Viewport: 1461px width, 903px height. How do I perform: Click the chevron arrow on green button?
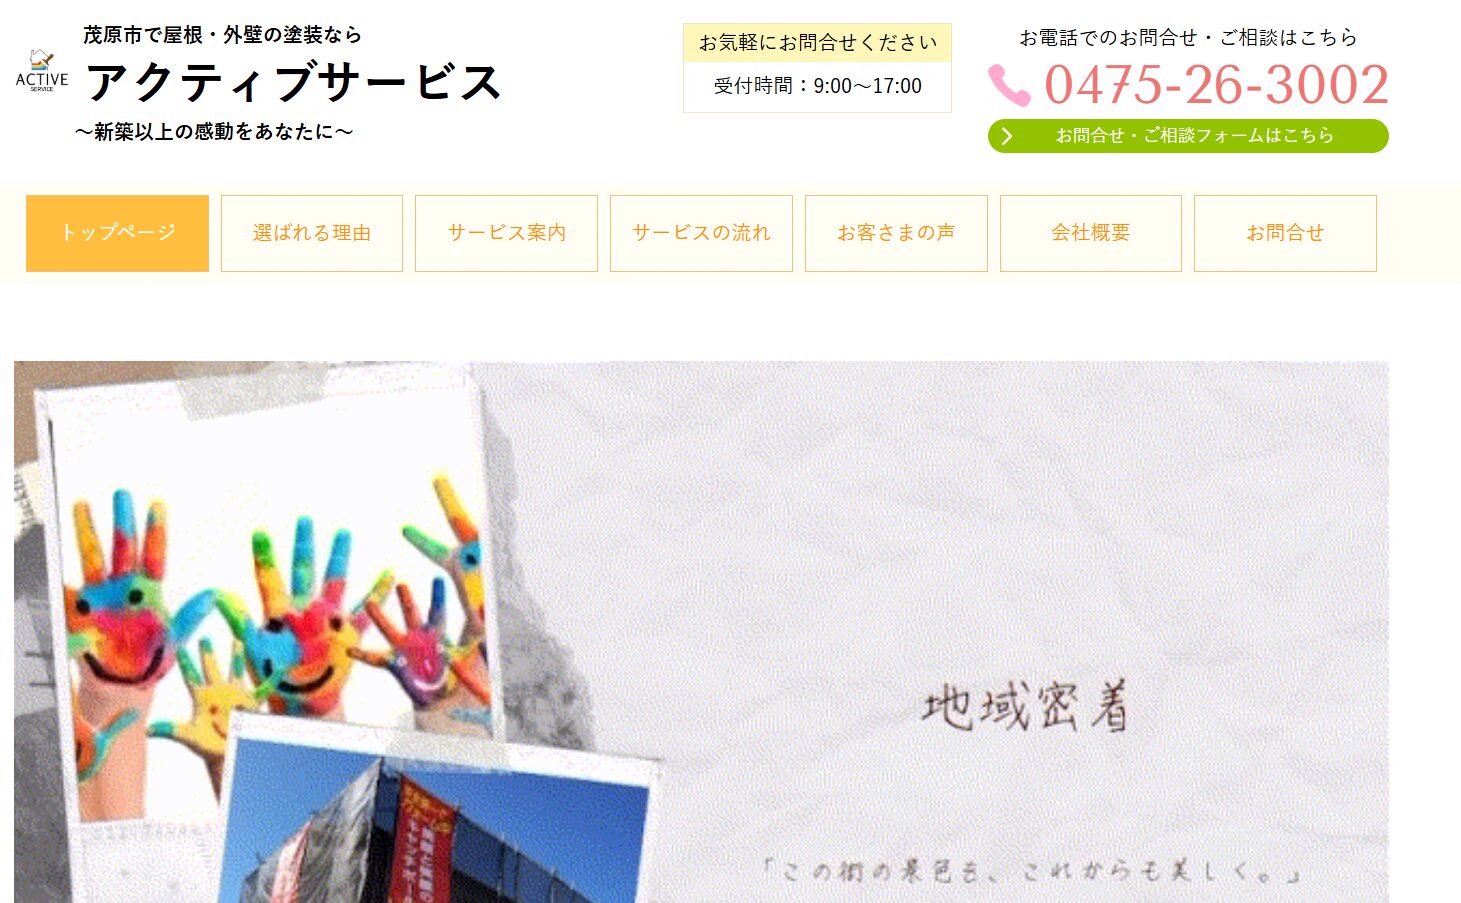[1007, 136]
